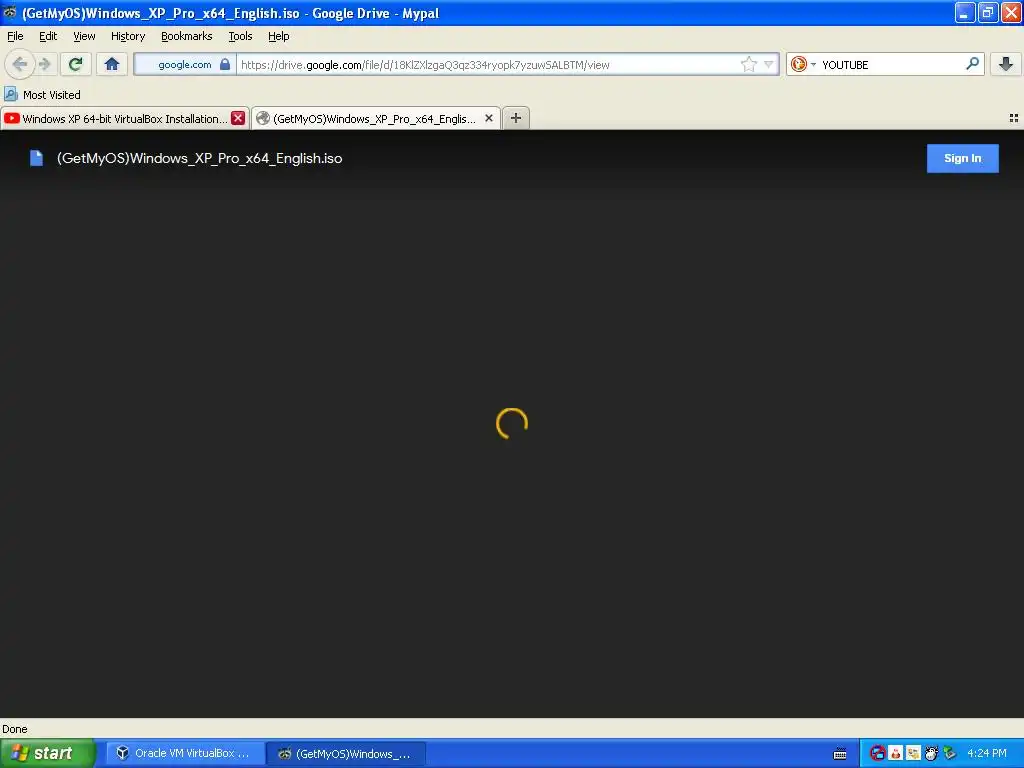This screenshot has width=1024, height=768.
Task: Click the Forward navigation arrow
Action: point(44,64)
